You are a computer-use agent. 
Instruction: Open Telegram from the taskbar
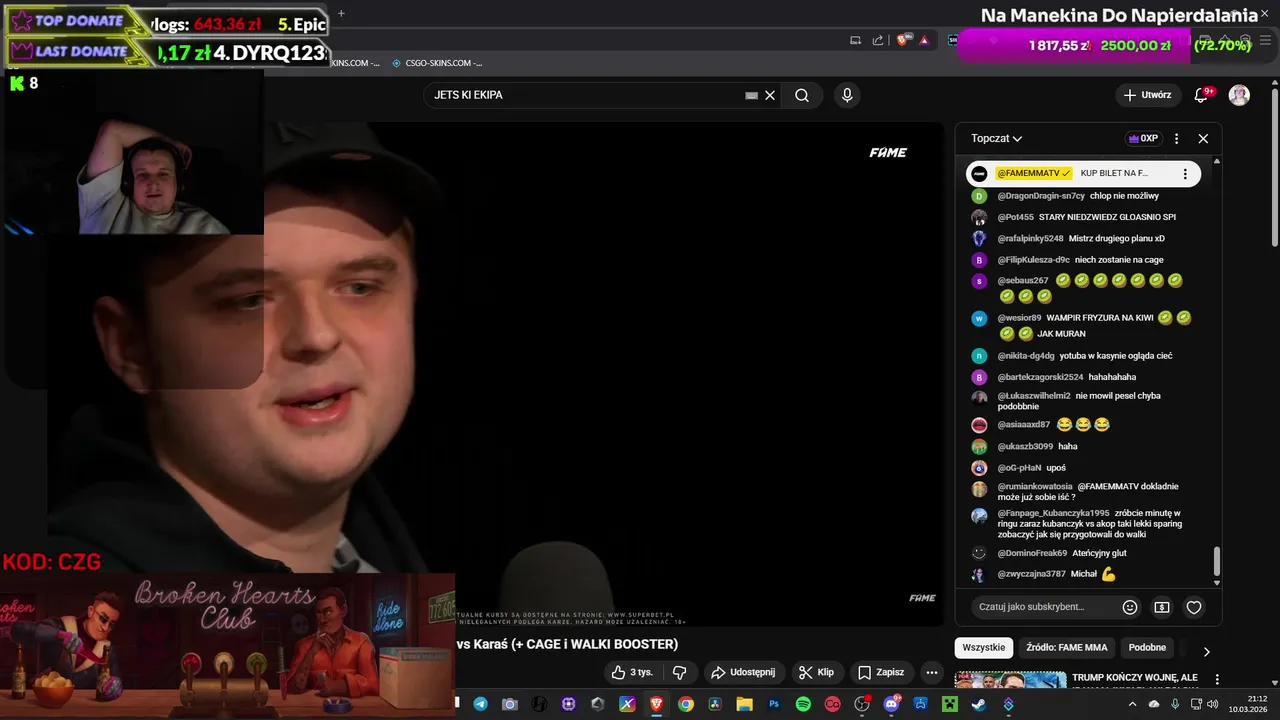[480, 704]
